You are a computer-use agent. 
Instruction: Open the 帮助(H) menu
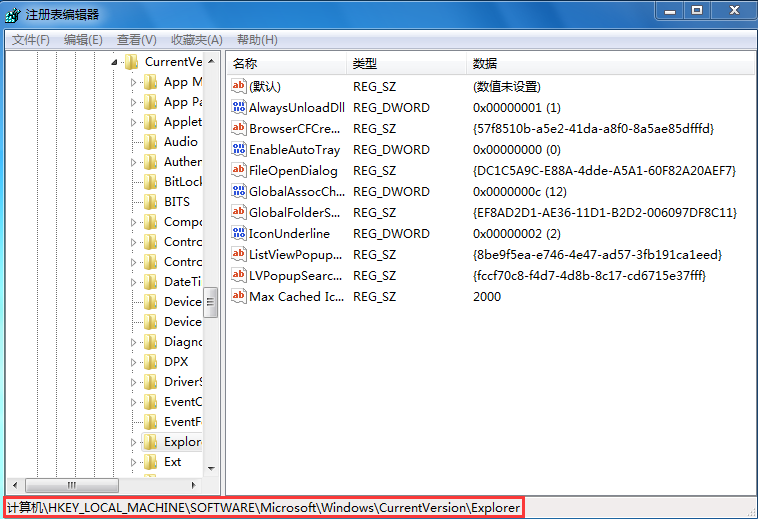point(254,40)
